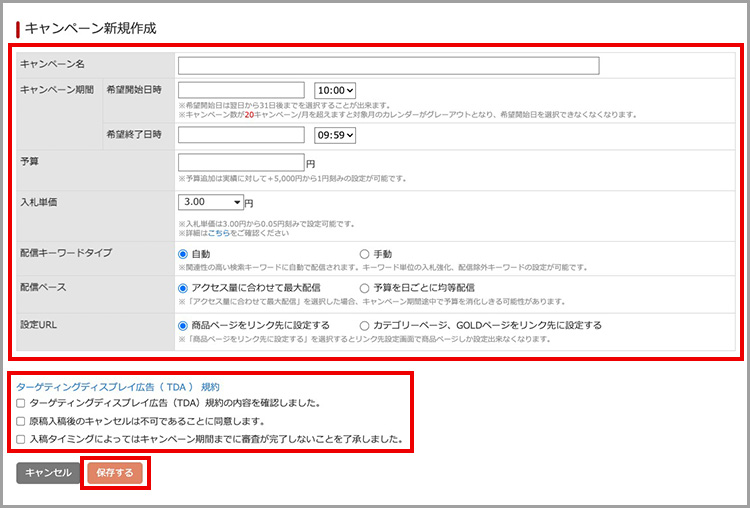Select the 自動 keyword type radio button
This screenshot has height=508, width=750.
click(x=183, y=255)
